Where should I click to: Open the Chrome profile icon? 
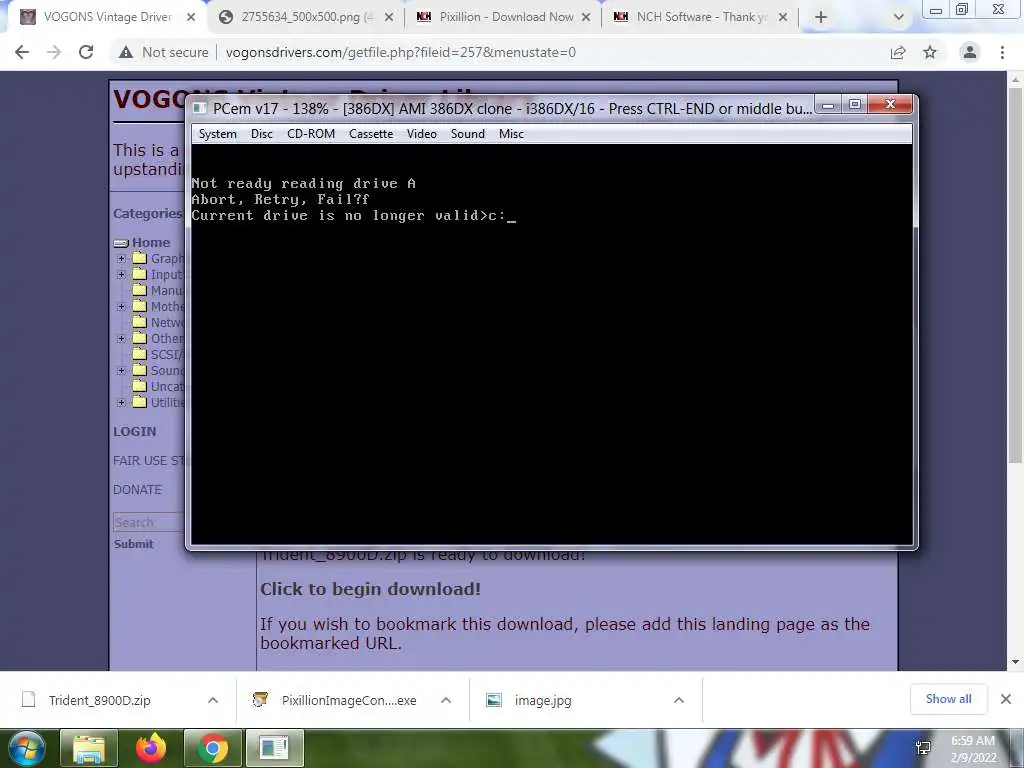click(970, 52)
